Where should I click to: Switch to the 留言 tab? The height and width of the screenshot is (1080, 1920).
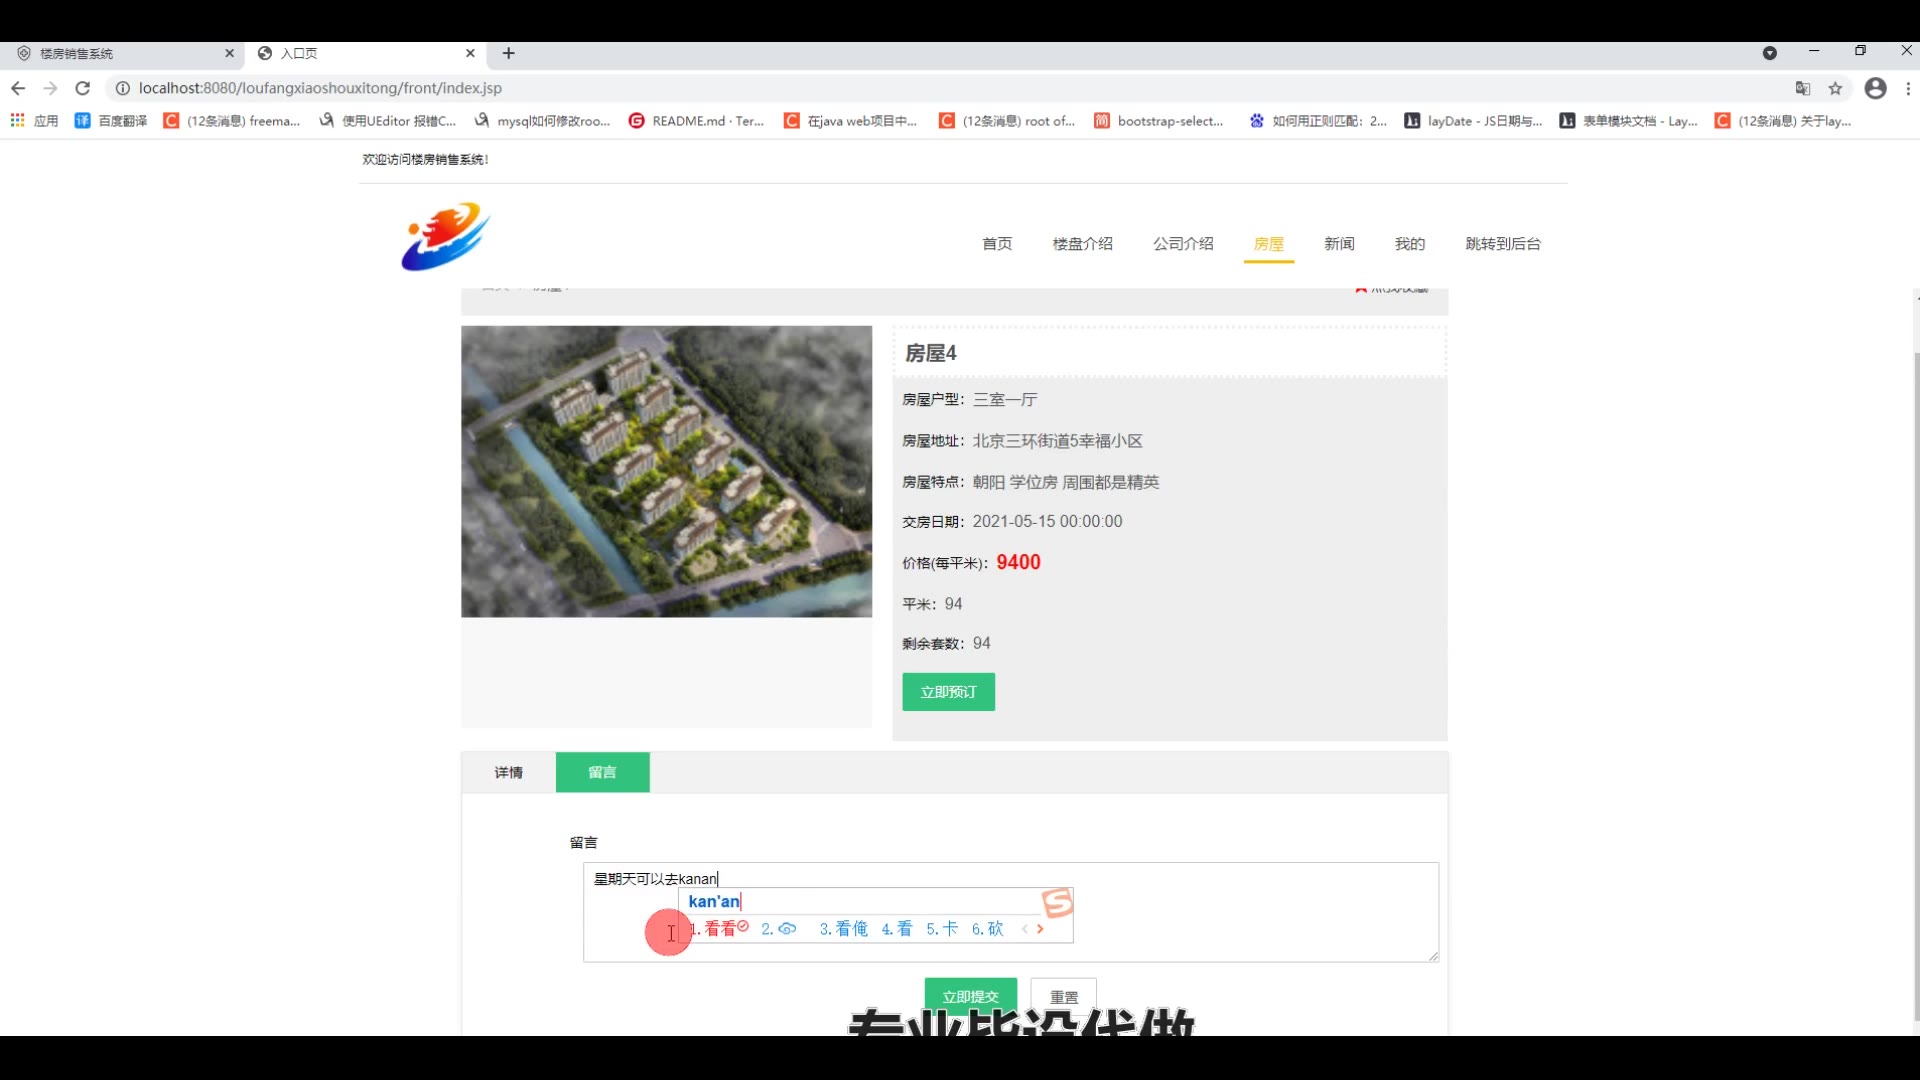602,772
